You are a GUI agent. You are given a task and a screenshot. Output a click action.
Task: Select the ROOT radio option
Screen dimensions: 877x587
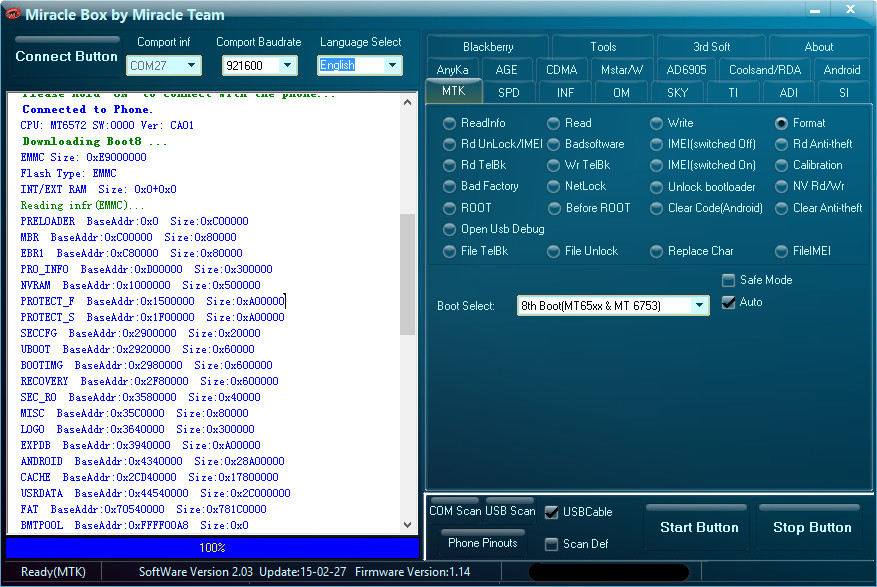point(449,209)
